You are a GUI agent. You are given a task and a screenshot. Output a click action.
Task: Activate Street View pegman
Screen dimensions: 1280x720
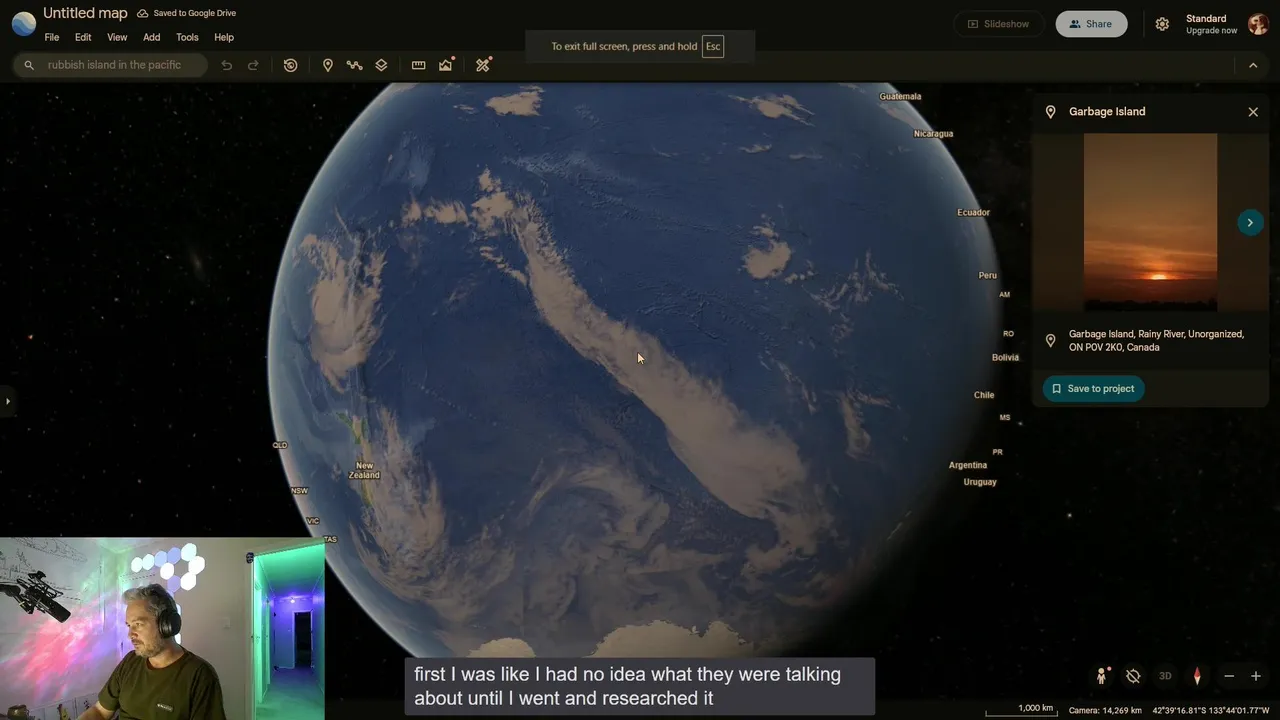1101,676
